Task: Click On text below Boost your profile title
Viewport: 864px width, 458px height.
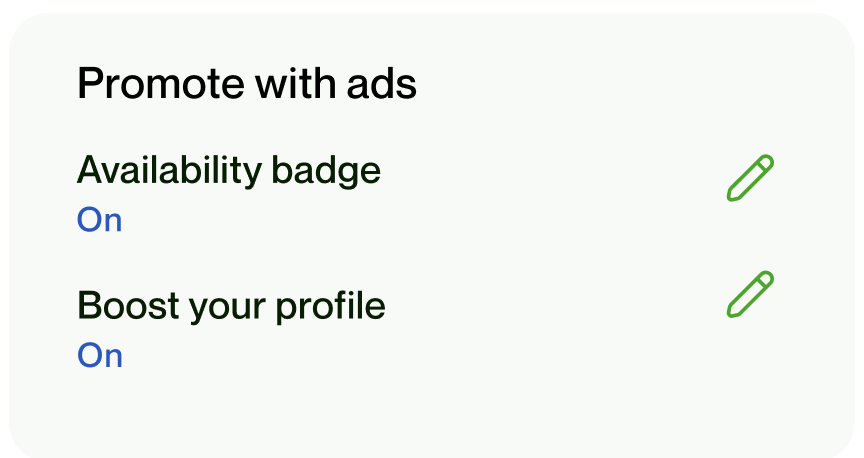Action: point(99,355)
